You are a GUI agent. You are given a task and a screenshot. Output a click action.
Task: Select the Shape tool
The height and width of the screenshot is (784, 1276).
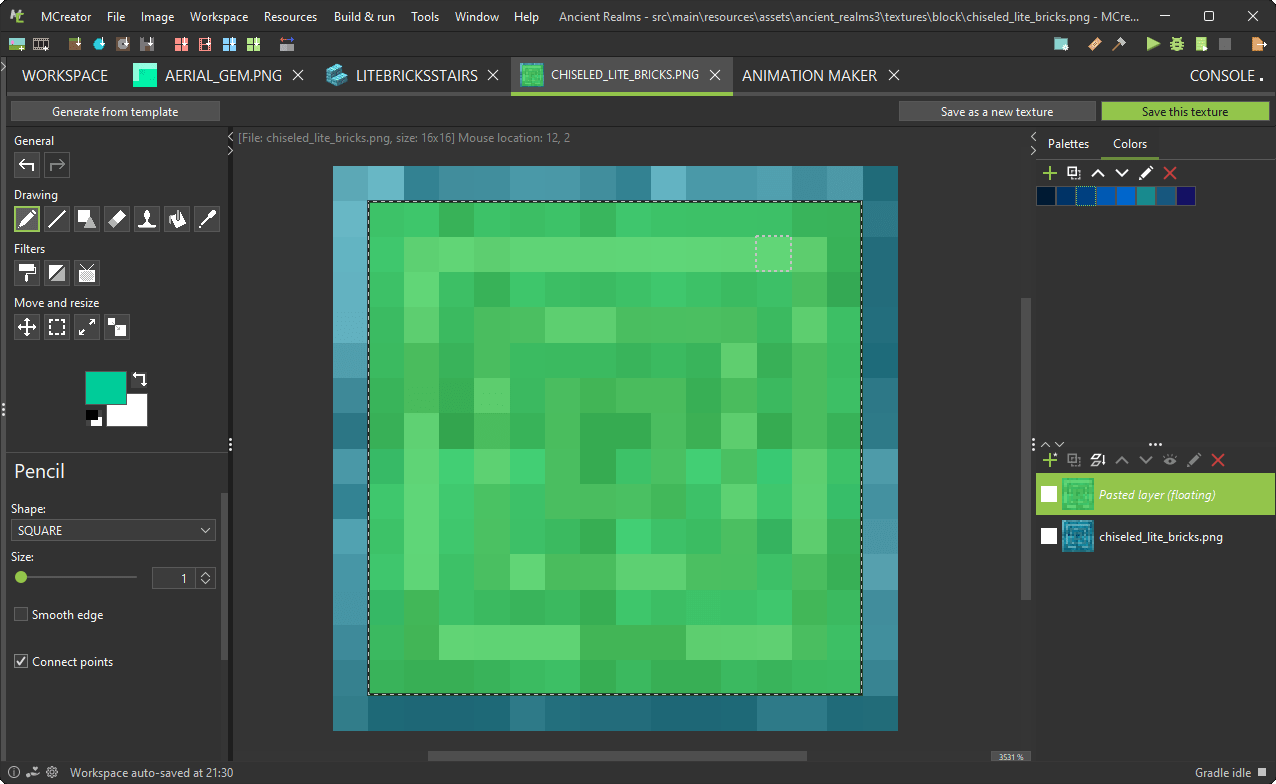(87, 219)
